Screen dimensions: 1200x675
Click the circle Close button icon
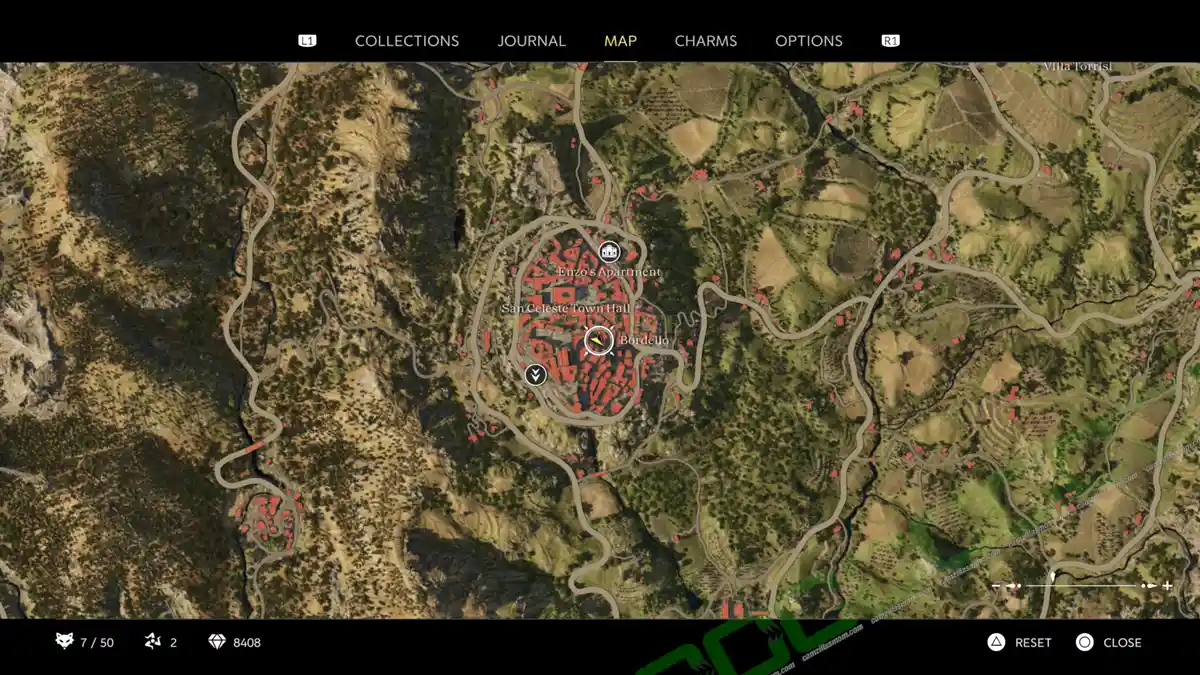pyautogui.click(x=1084, y=642)
